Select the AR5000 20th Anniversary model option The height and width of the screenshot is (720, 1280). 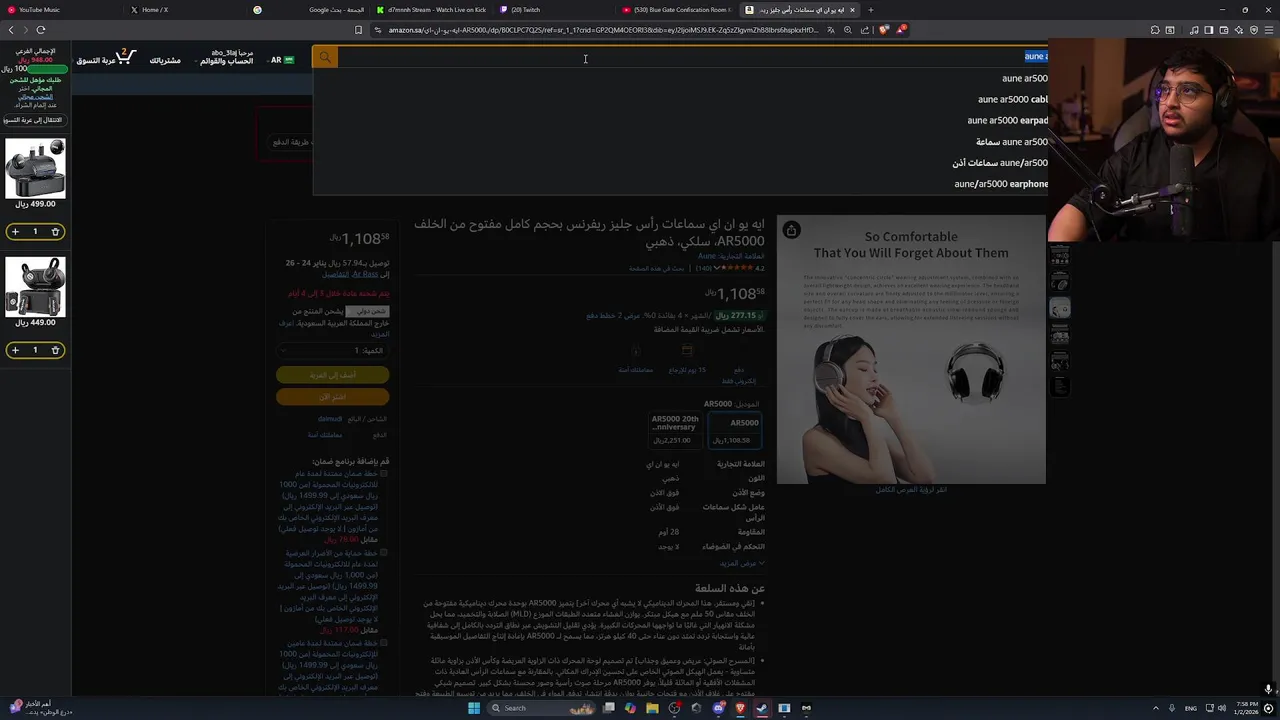[x=675, y=430]
